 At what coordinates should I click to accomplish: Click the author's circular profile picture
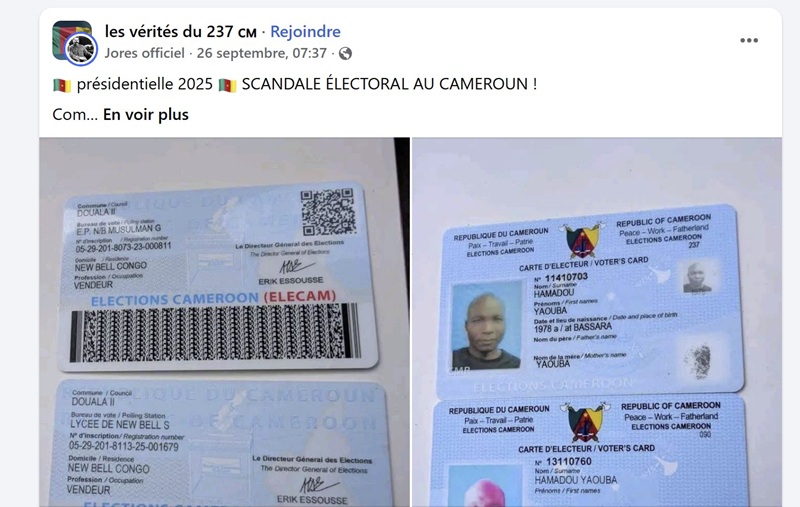pos(81,49)
